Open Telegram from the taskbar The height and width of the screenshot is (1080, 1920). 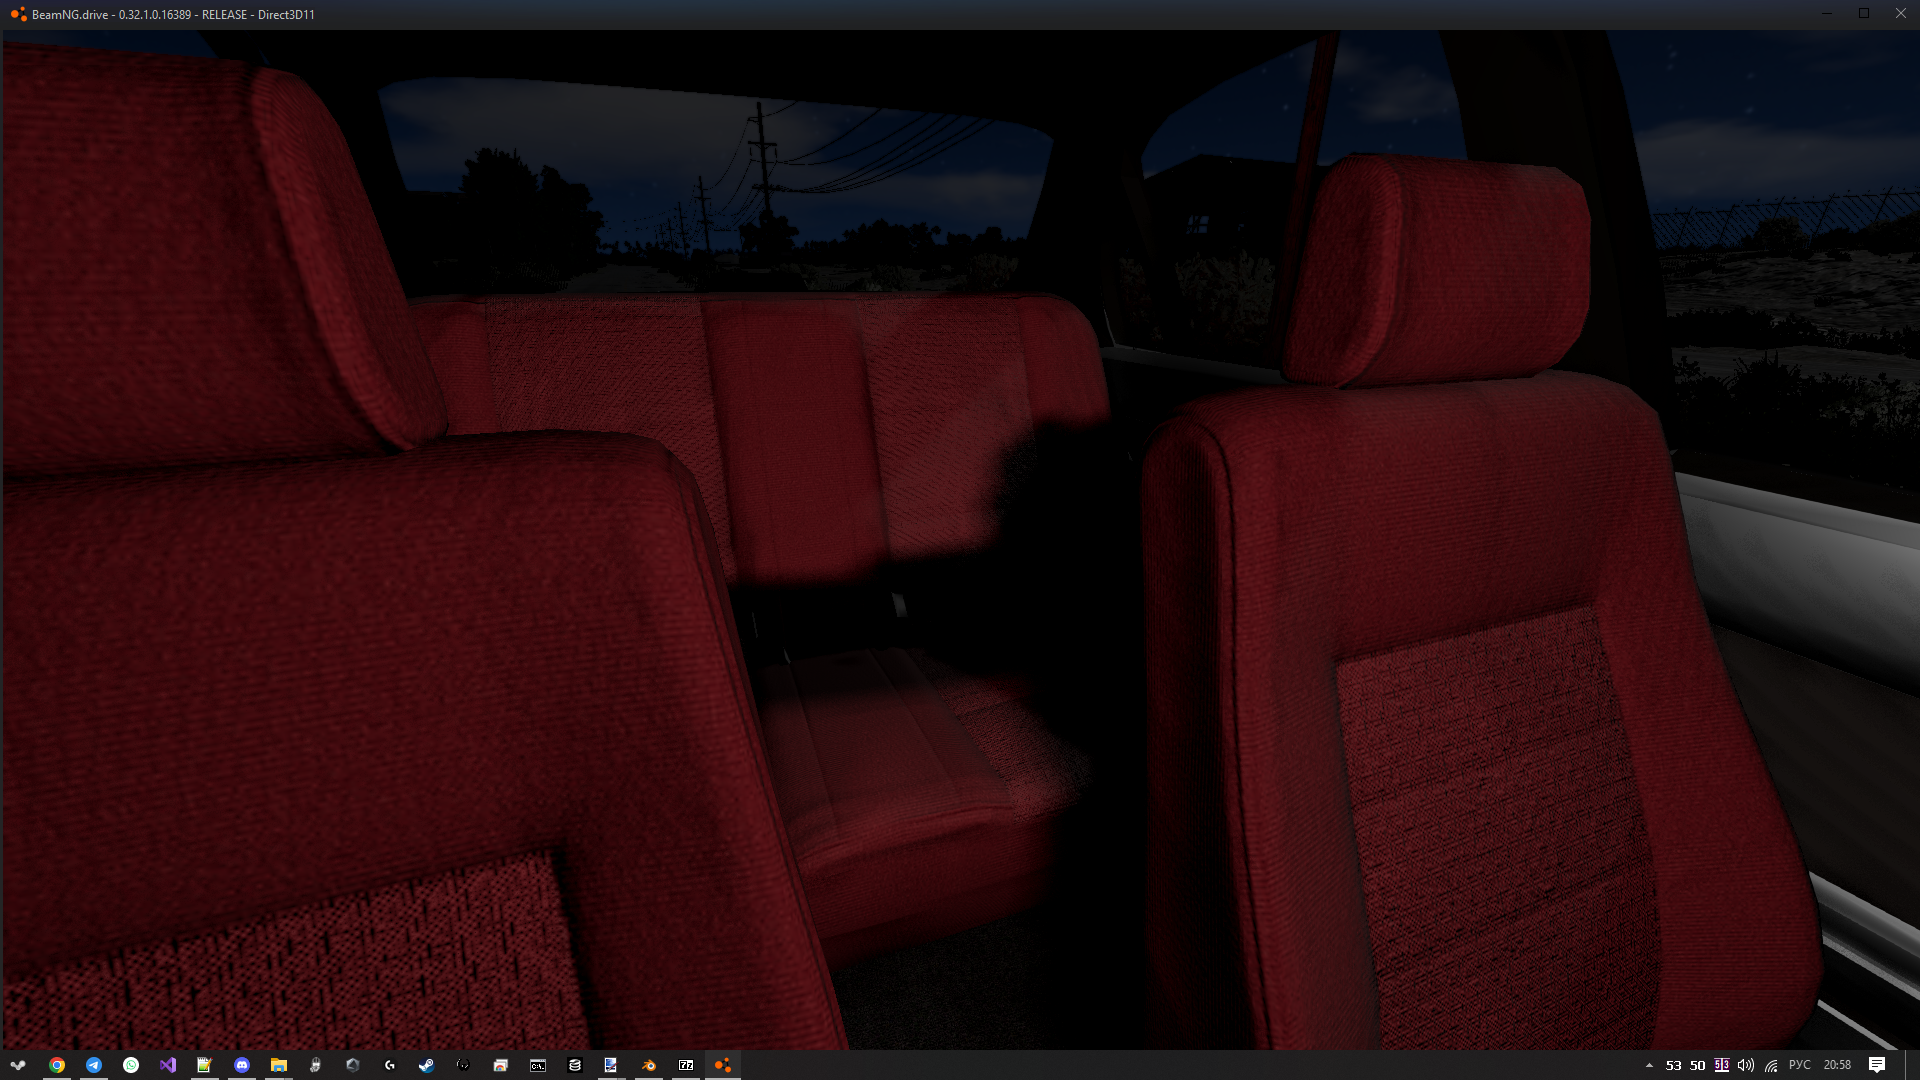[x=93, y=1065]
